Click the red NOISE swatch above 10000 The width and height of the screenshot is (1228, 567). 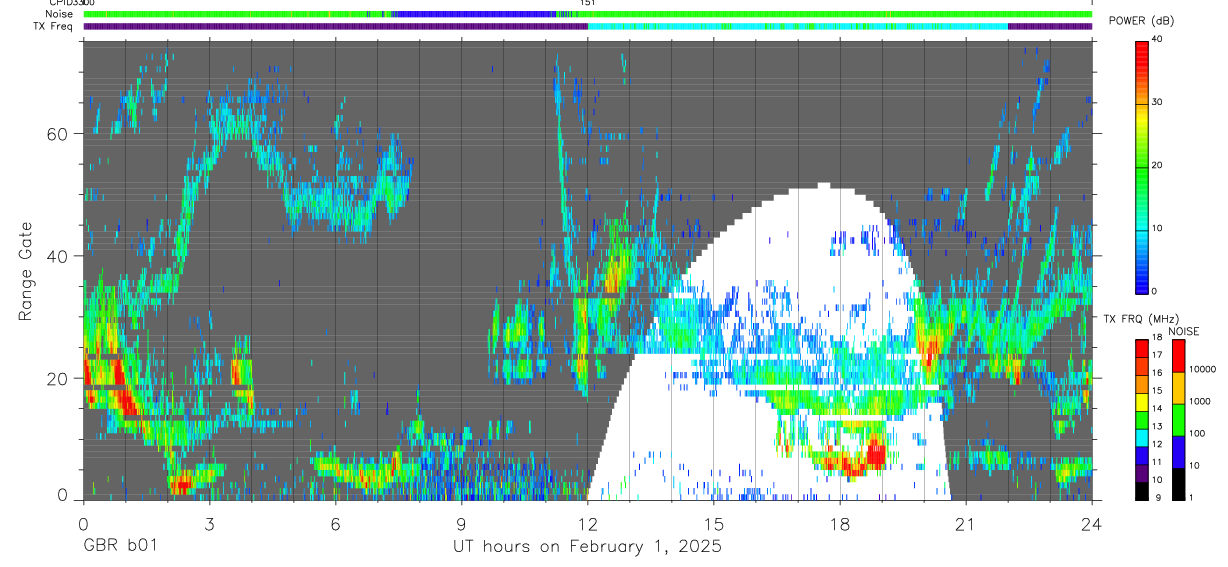pos(1177,356)
